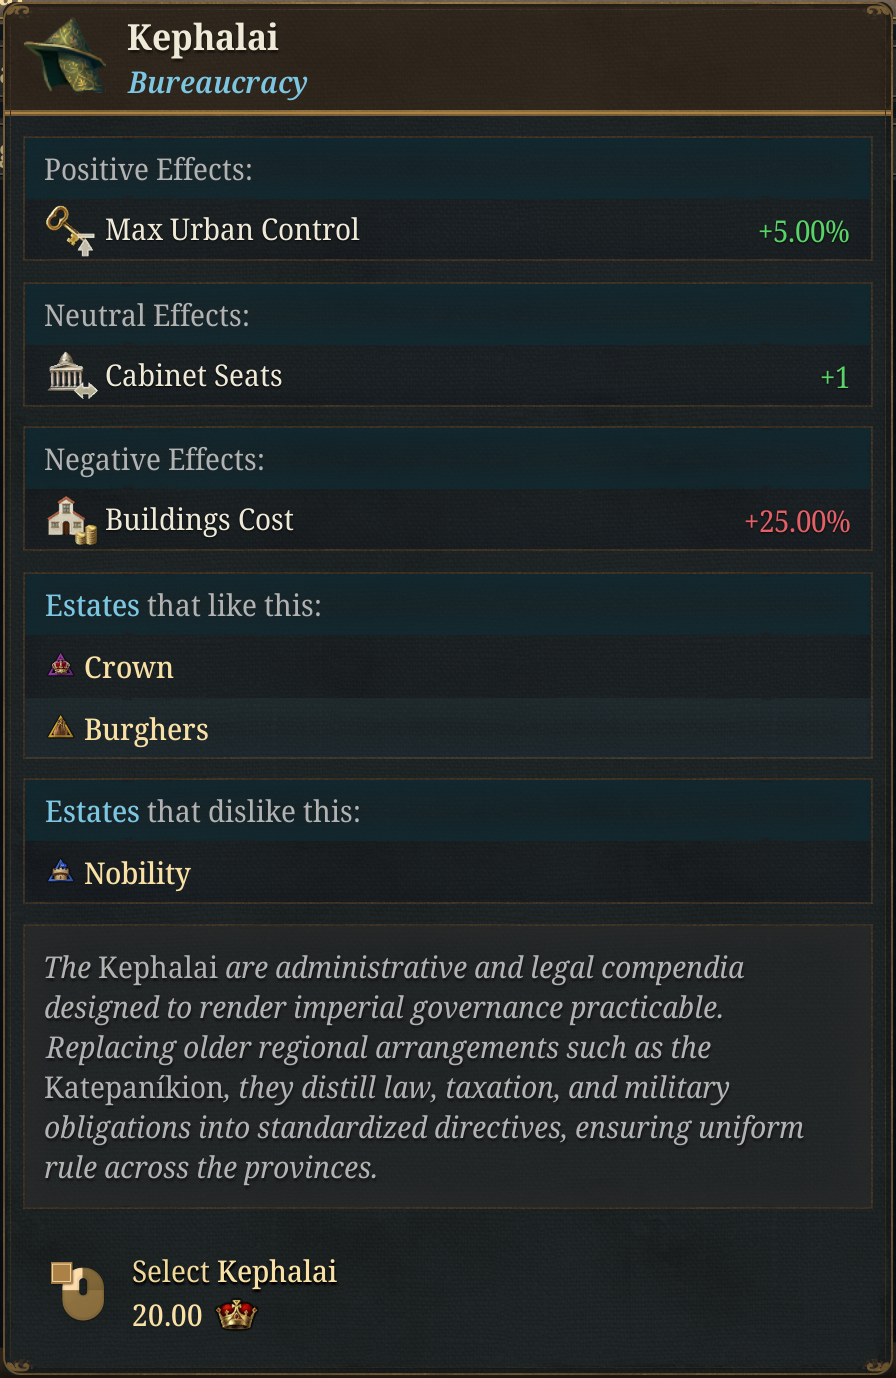Click the crown currency icon beside 20.00

tap(236, 1316)
